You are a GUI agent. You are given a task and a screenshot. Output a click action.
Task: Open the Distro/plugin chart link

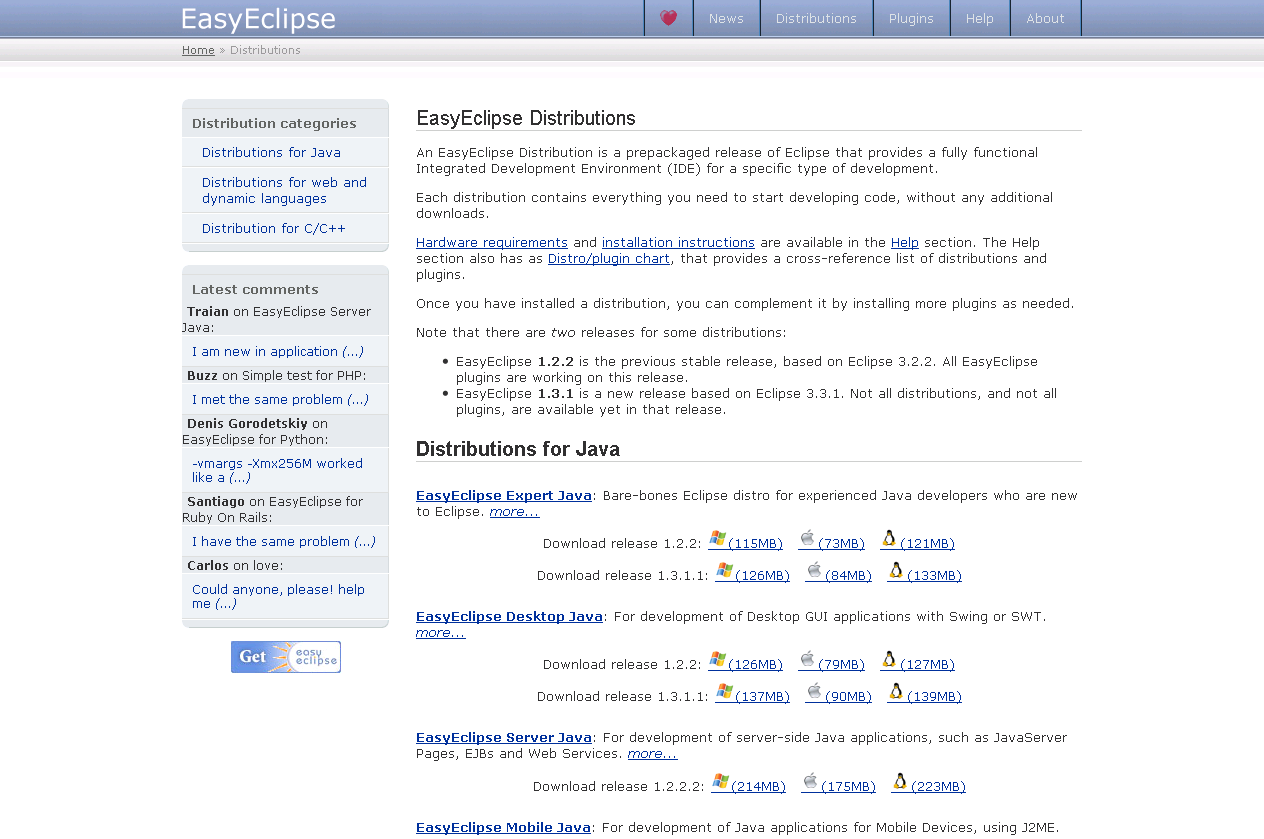tap(609, 259)
